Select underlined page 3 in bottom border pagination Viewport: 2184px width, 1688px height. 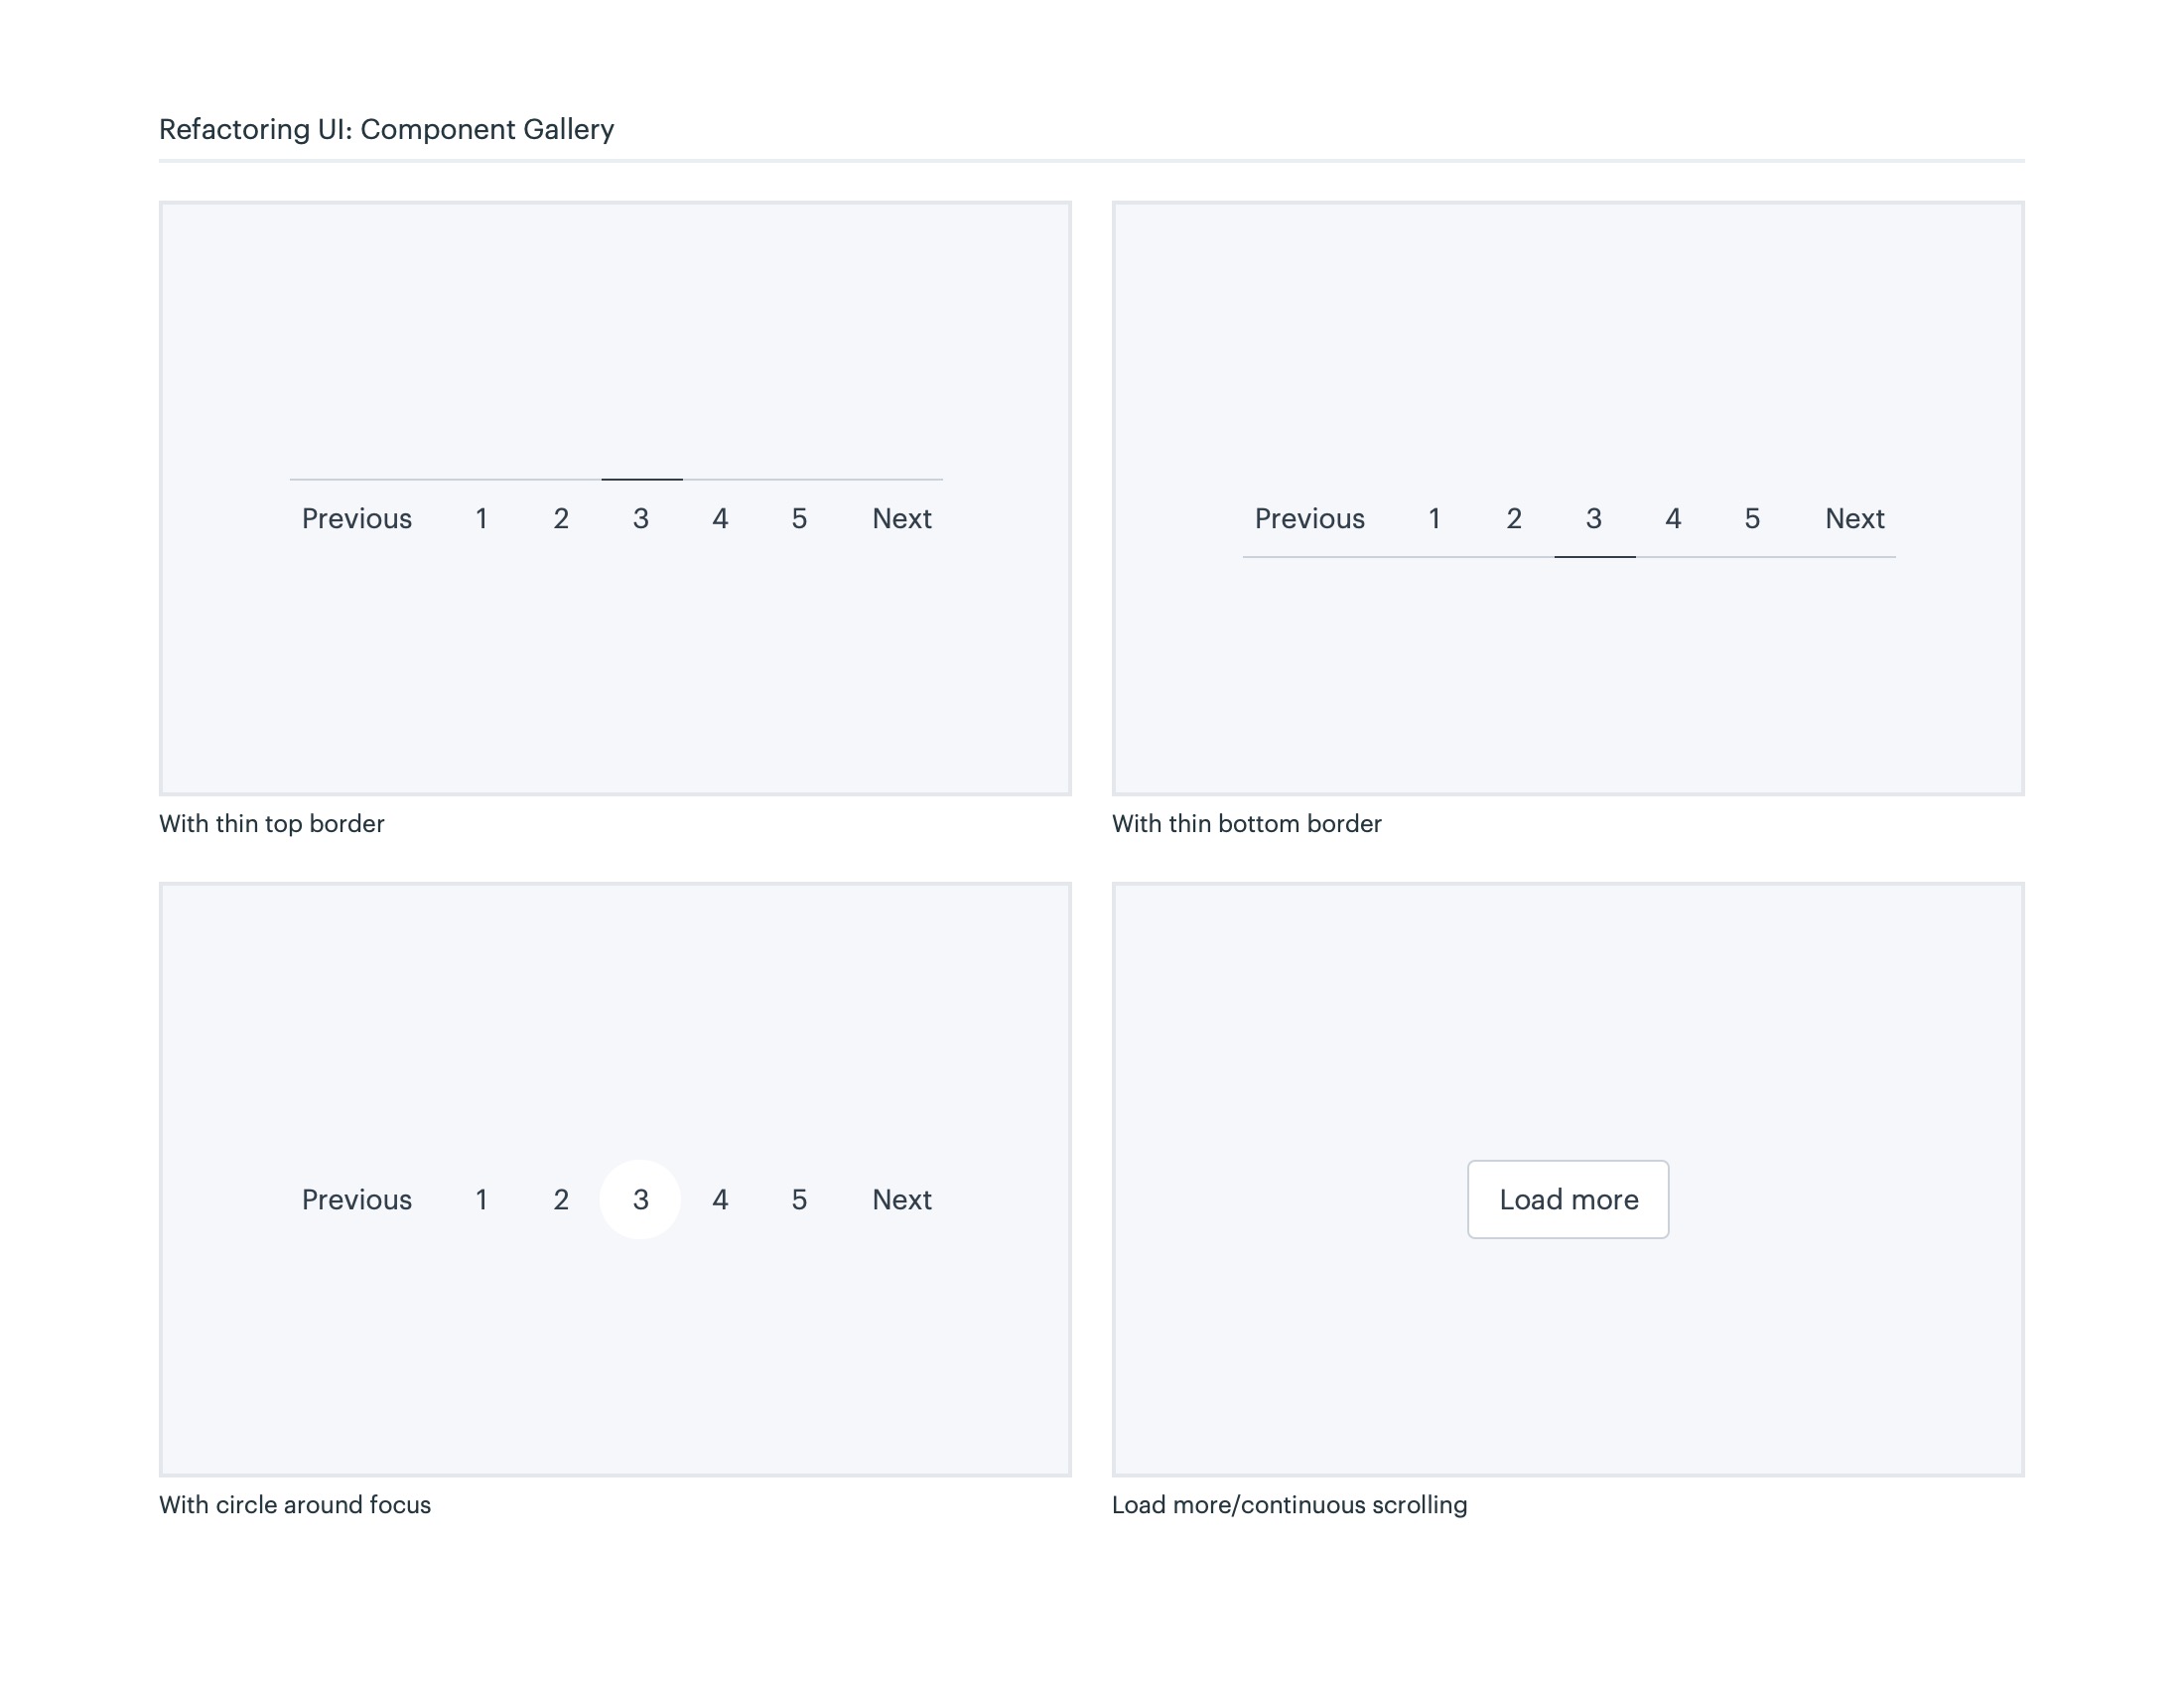1594,518
